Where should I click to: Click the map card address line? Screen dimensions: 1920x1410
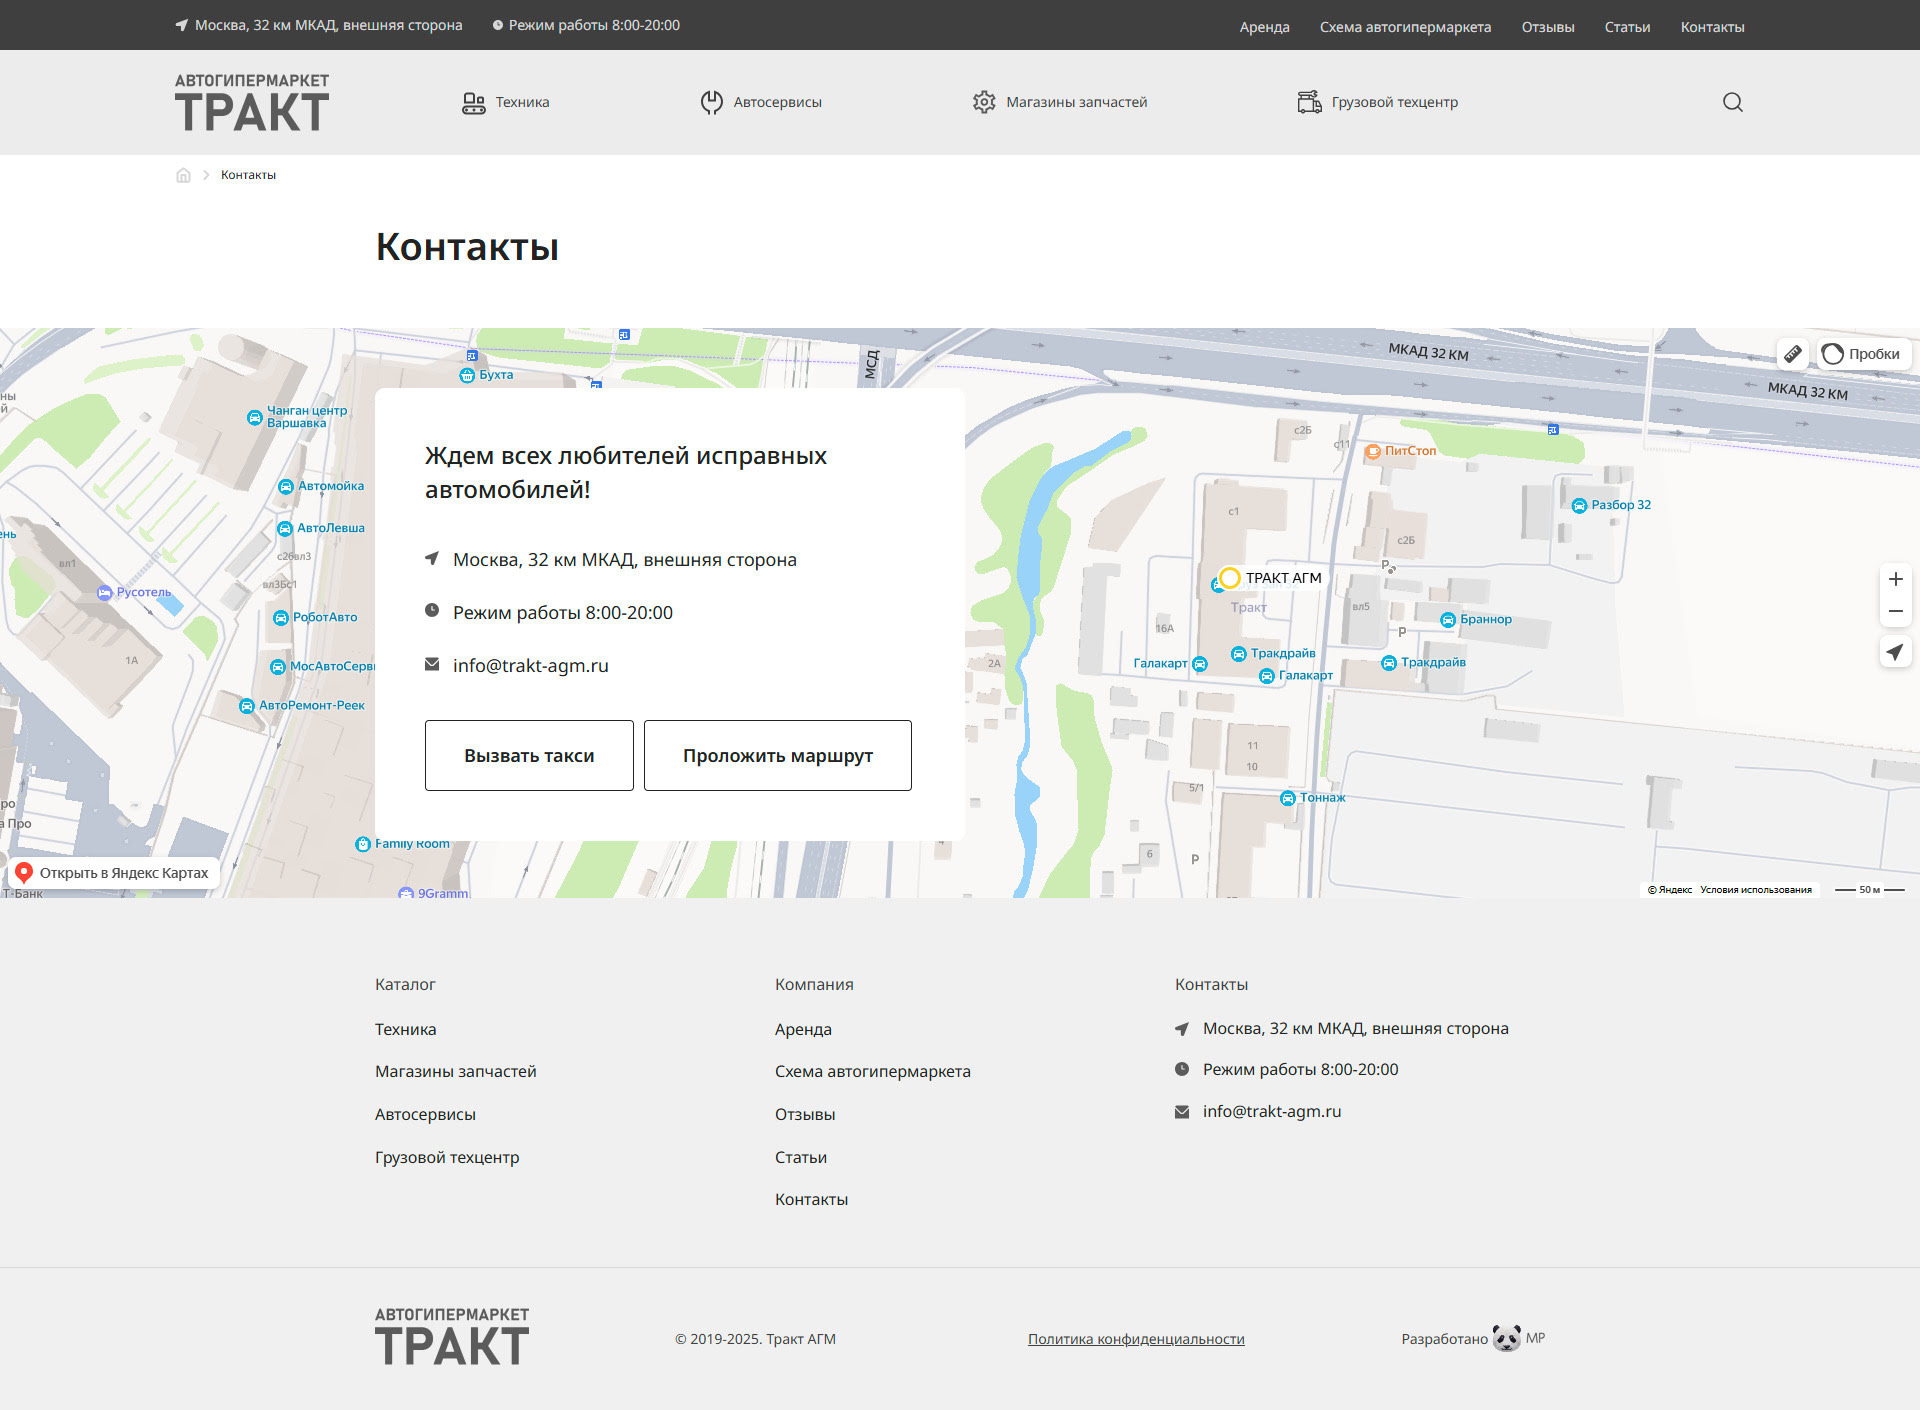point(624,560)
